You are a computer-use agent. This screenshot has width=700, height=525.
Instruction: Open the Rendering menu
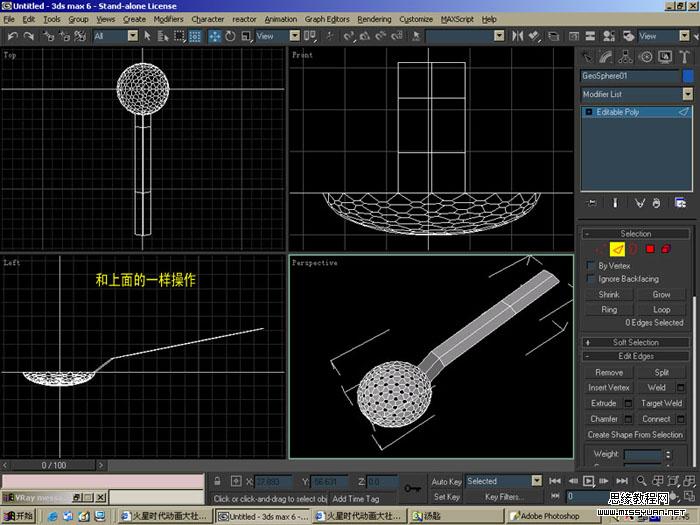tap(374, 19)
